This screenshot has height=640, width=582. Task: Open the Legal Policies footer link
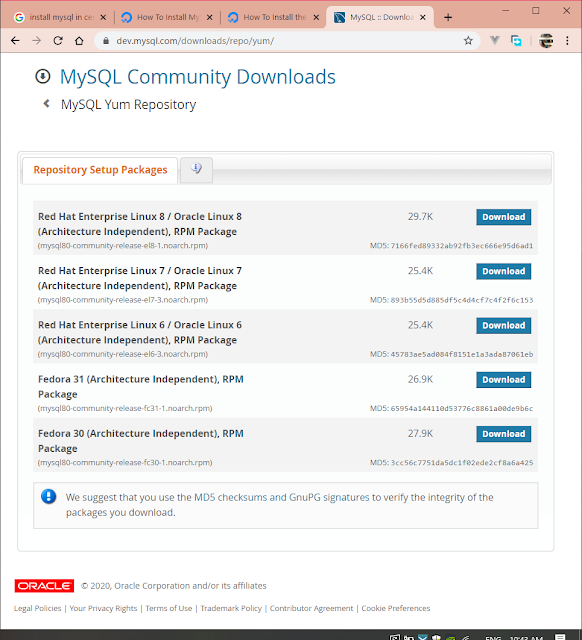pos(38,608)
